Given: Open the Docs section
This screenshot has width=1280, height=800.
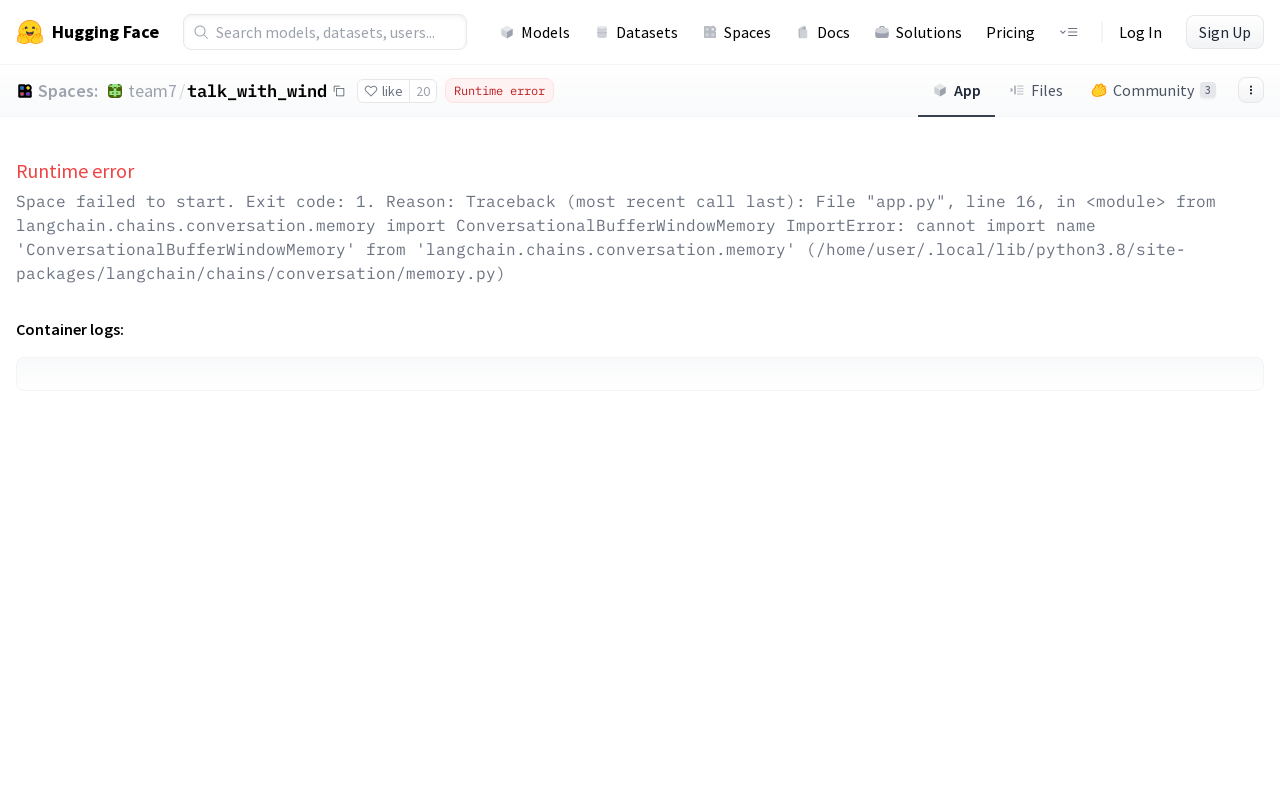Looking at the screenshot, I should coord(822,32).
